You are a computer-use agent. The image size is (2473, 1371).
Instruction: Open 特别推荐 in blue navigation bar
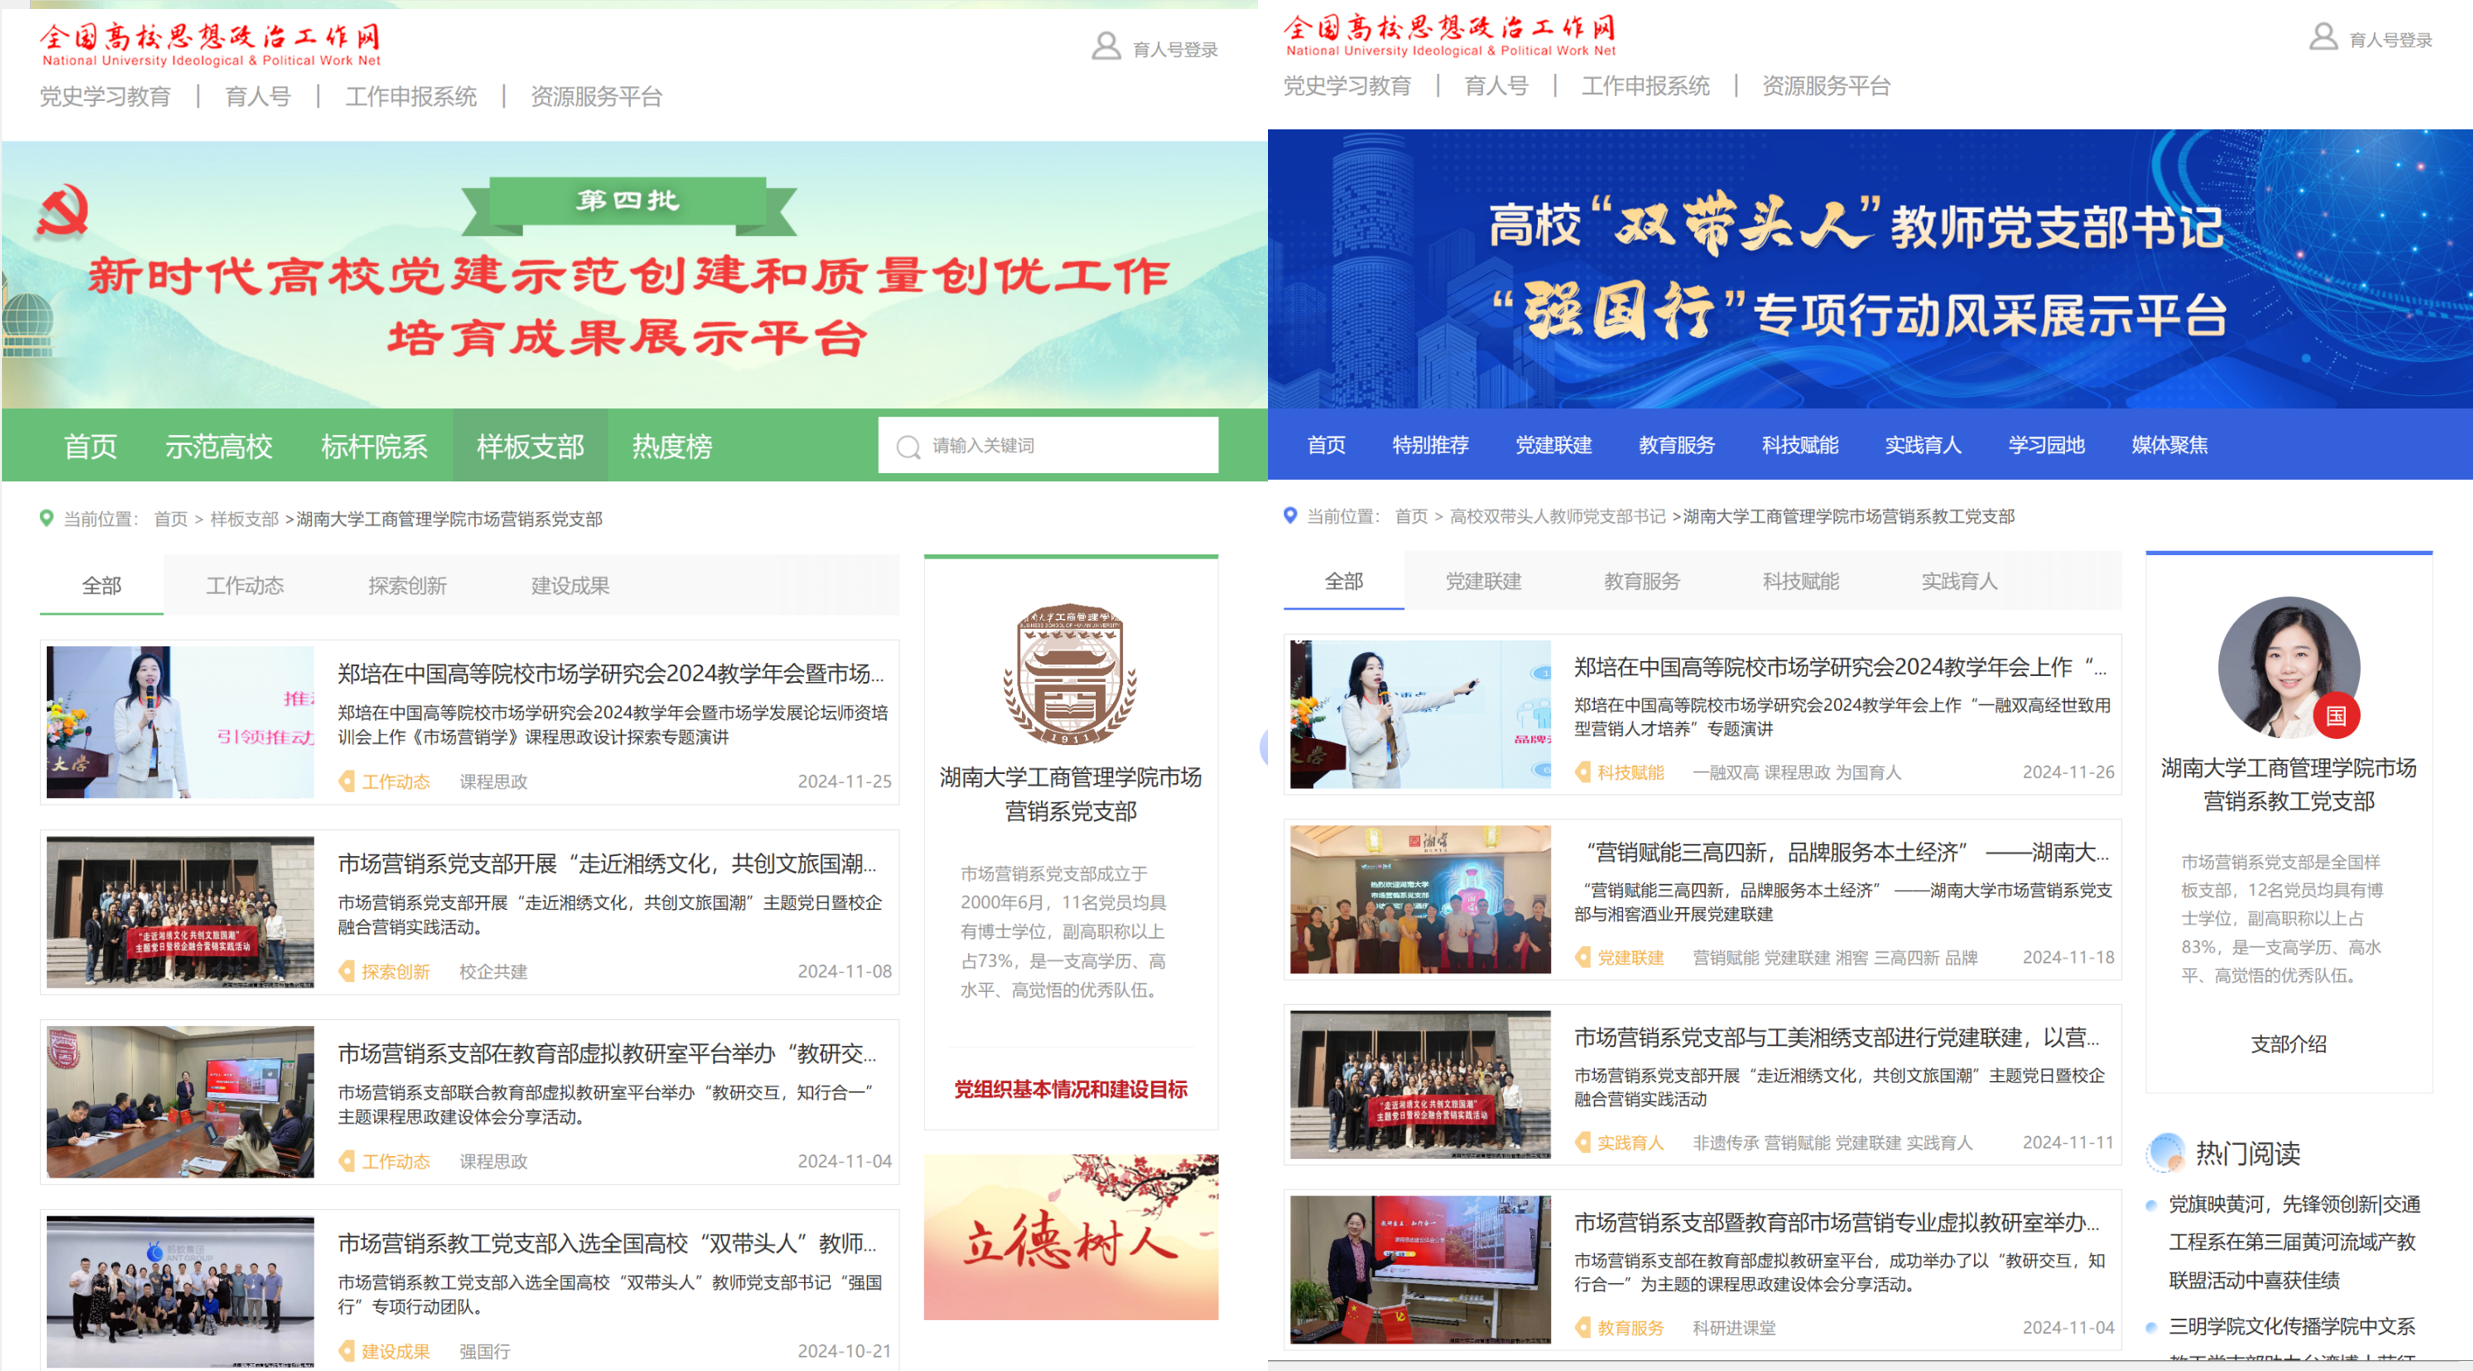[x=1430, y=445]
